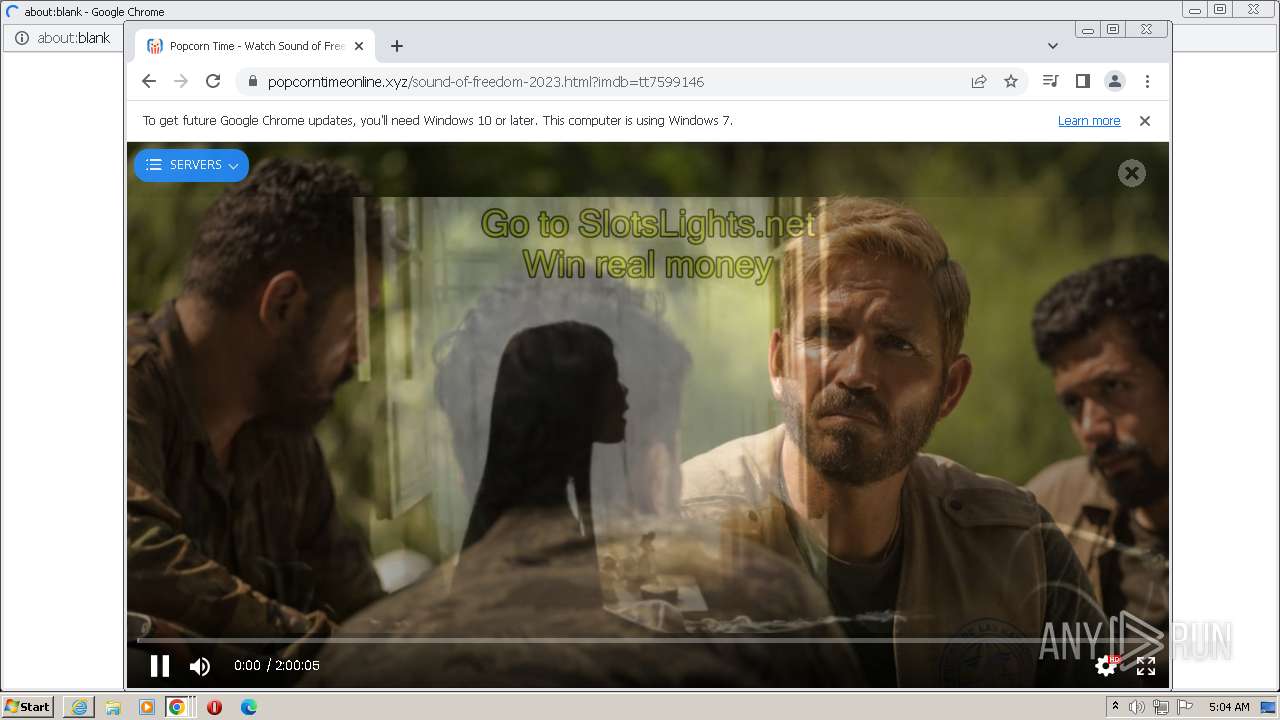Minimize the background about:blank Chrome window

click(1195, 10)
